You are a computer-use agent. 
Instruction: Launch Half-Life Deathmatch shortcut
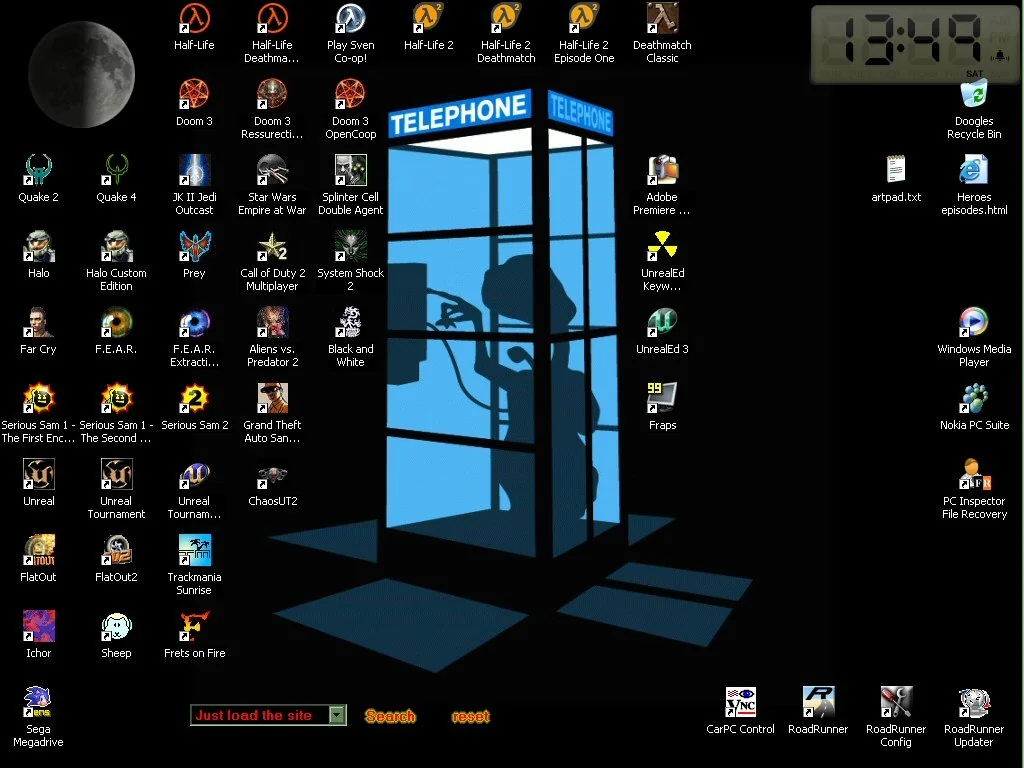[x=272, y=19]
